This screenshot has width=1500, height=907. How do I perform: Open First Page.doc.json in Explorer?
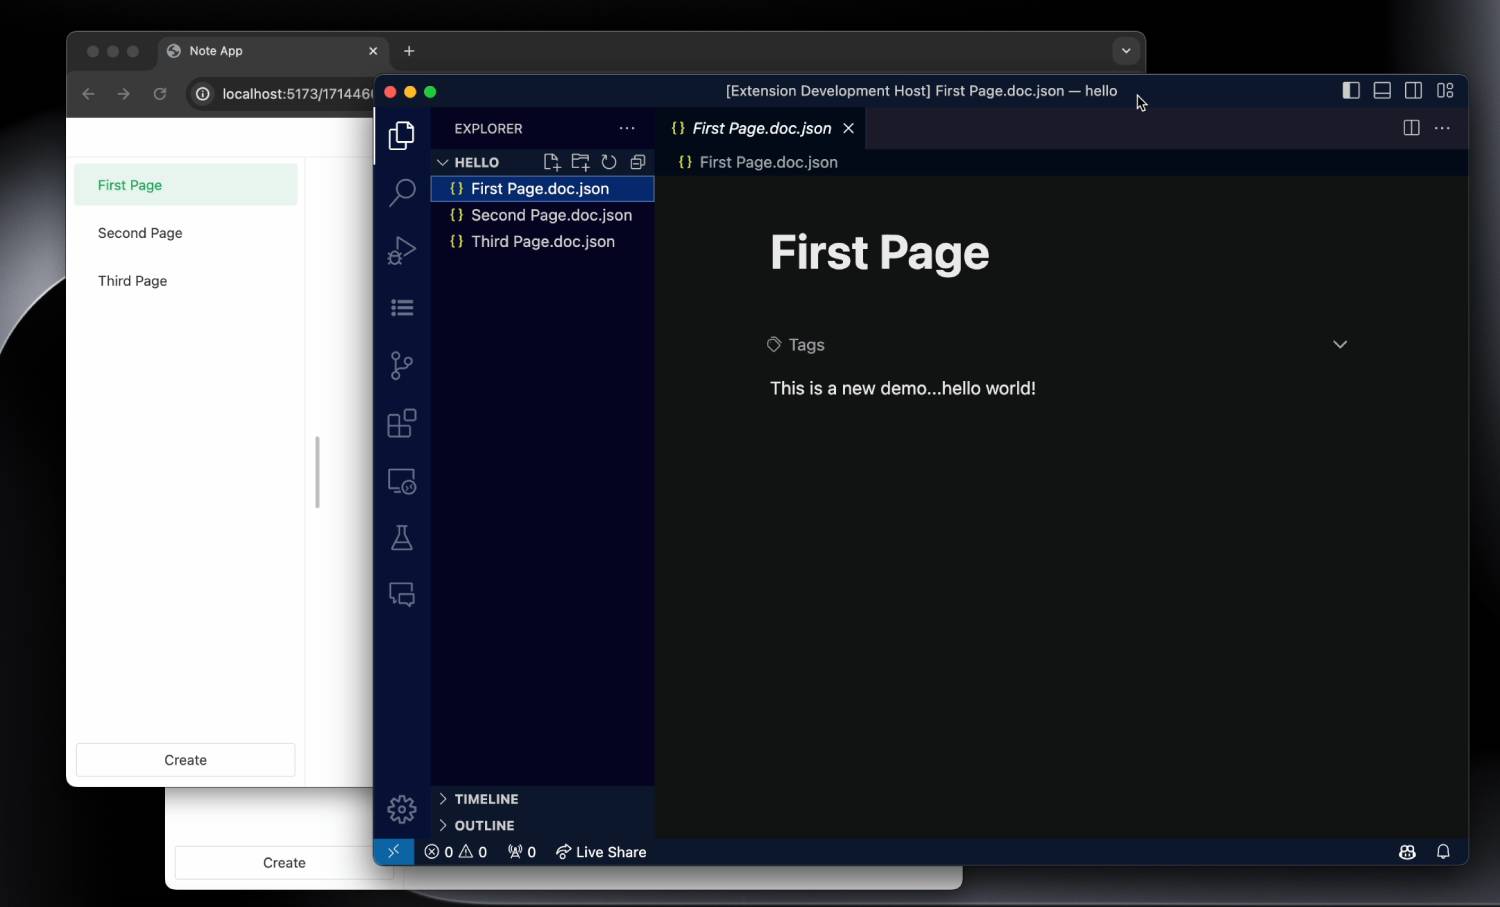coord(543,188)
